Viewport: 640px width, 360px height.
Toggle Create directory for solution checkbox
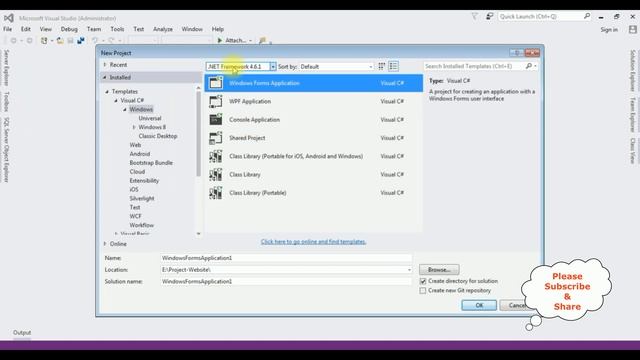(423, 281)
